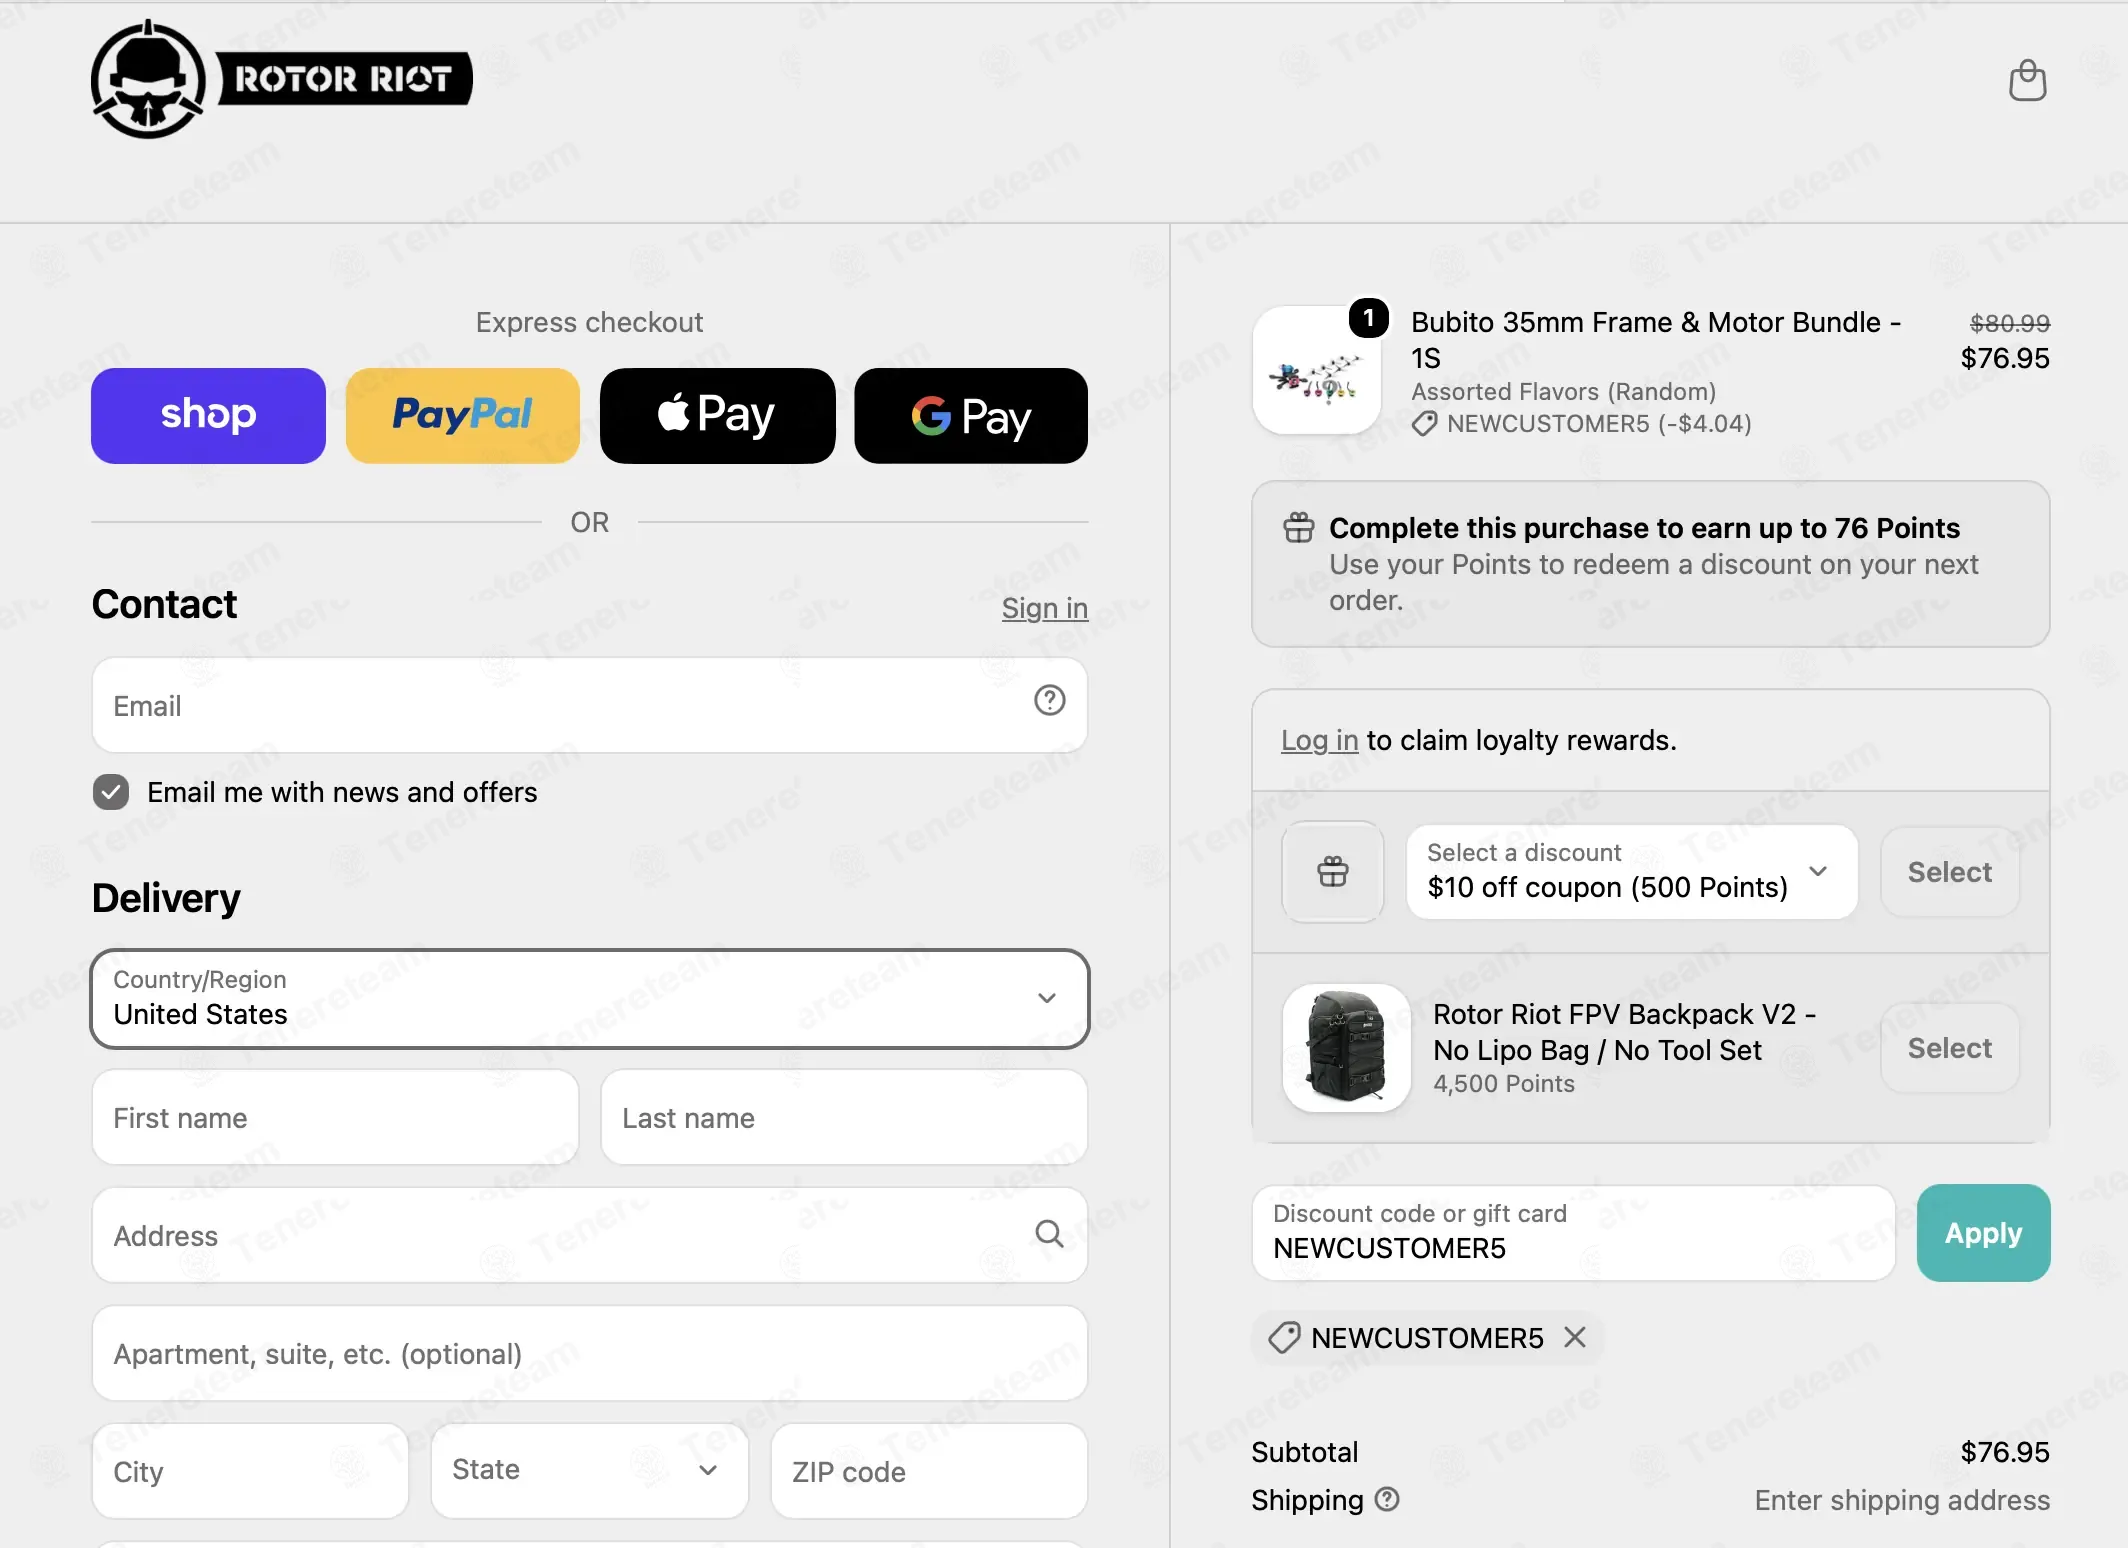Click the Last name field
Viewport: 2128px width, 1548px height.
coord(844,1117)
